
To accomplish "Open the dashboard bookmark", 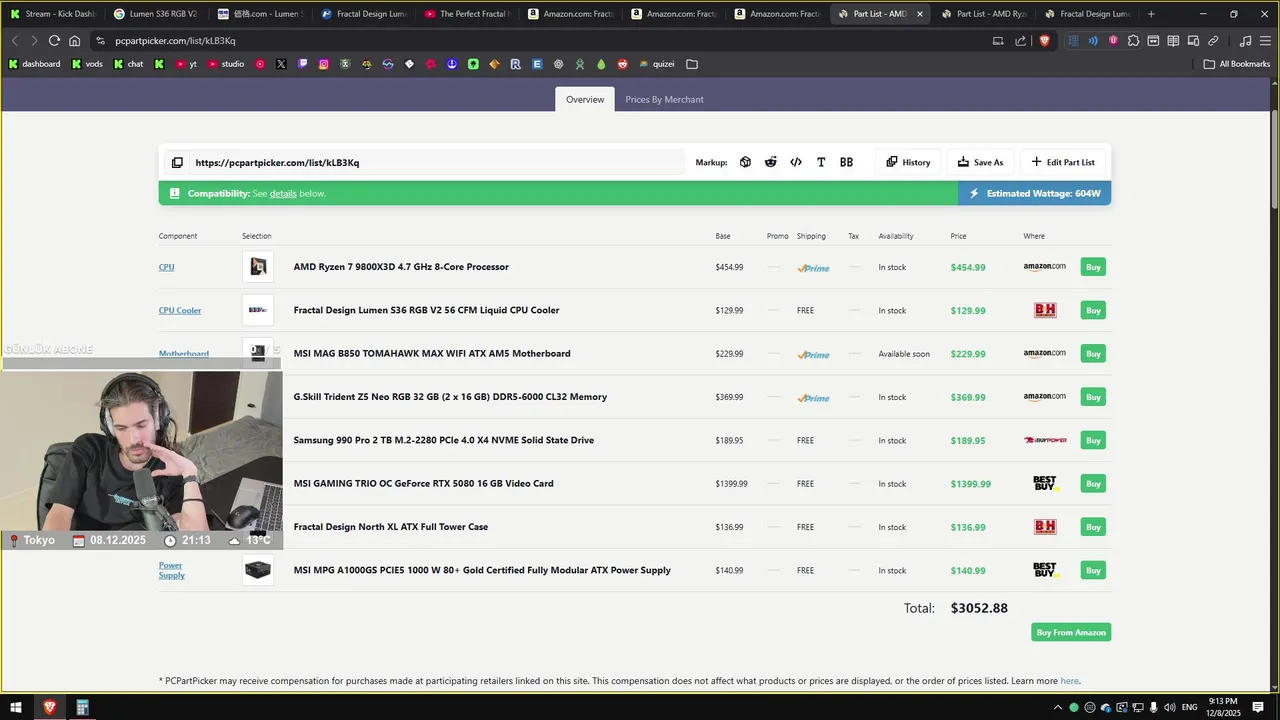I will [x=34, y=64].
